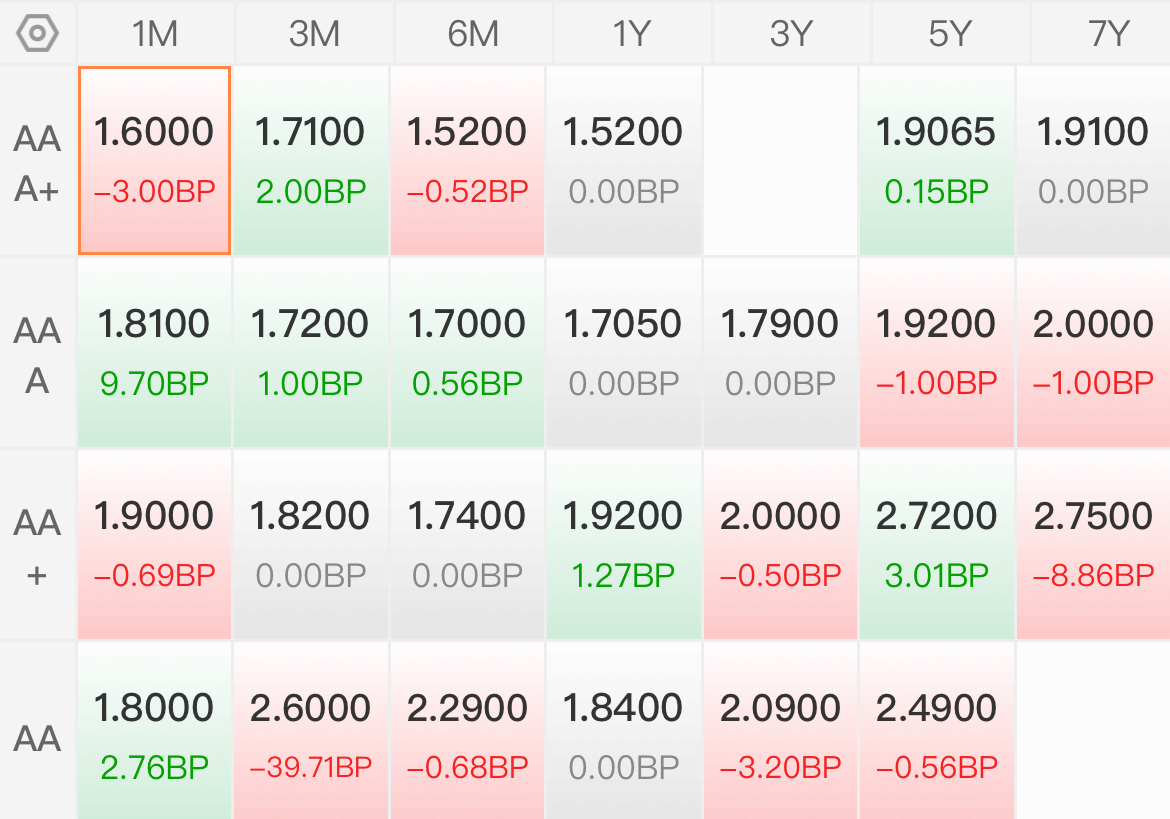Click AA 3Y cell with 2.0900

click(x=780, y=735)
